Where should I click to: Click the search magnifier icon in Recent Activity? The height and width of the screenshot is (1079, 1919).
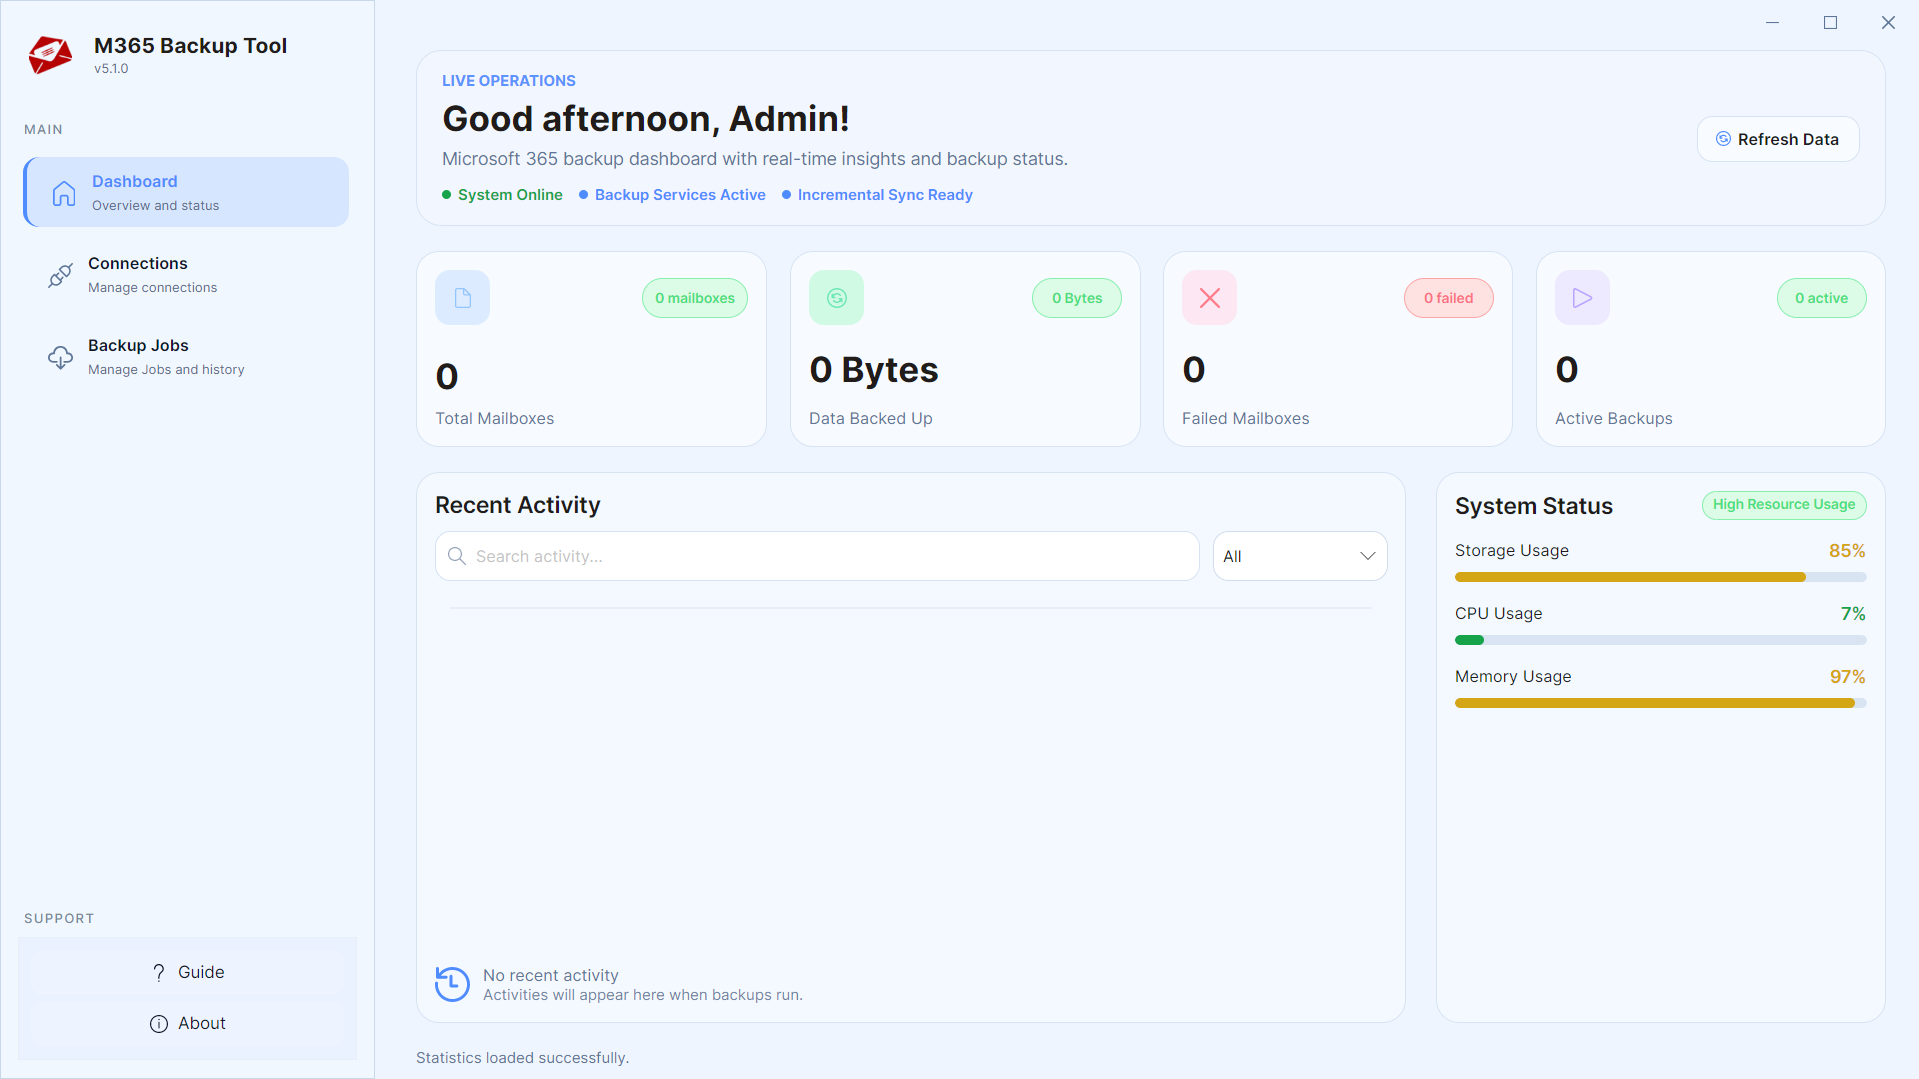pos(457,556)
